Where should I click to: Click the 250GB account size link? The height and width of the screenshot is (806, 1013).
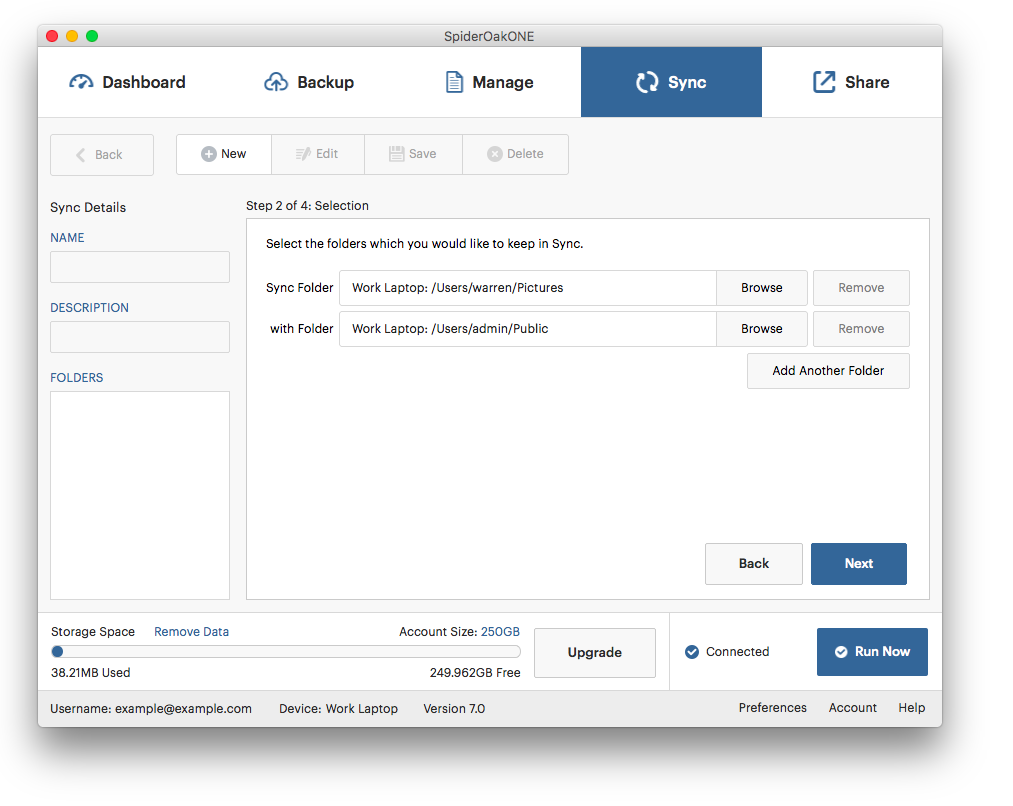[x=500, y=632]
